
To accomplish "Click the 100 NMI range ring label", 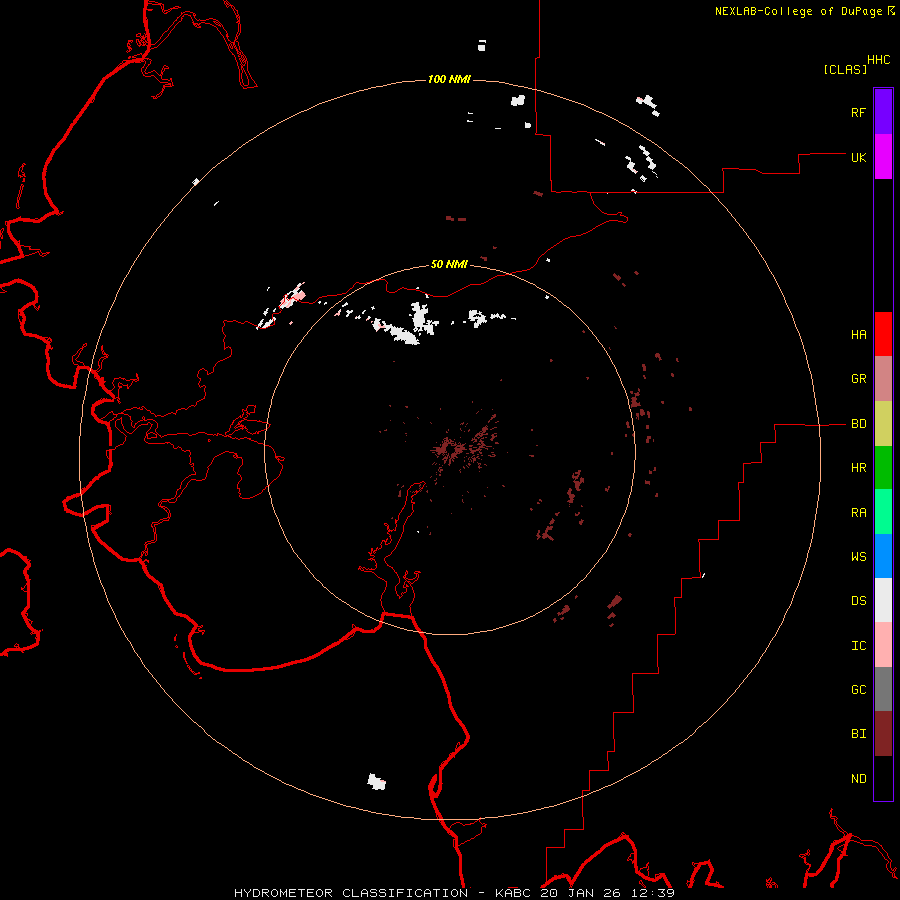I will 449,79.
